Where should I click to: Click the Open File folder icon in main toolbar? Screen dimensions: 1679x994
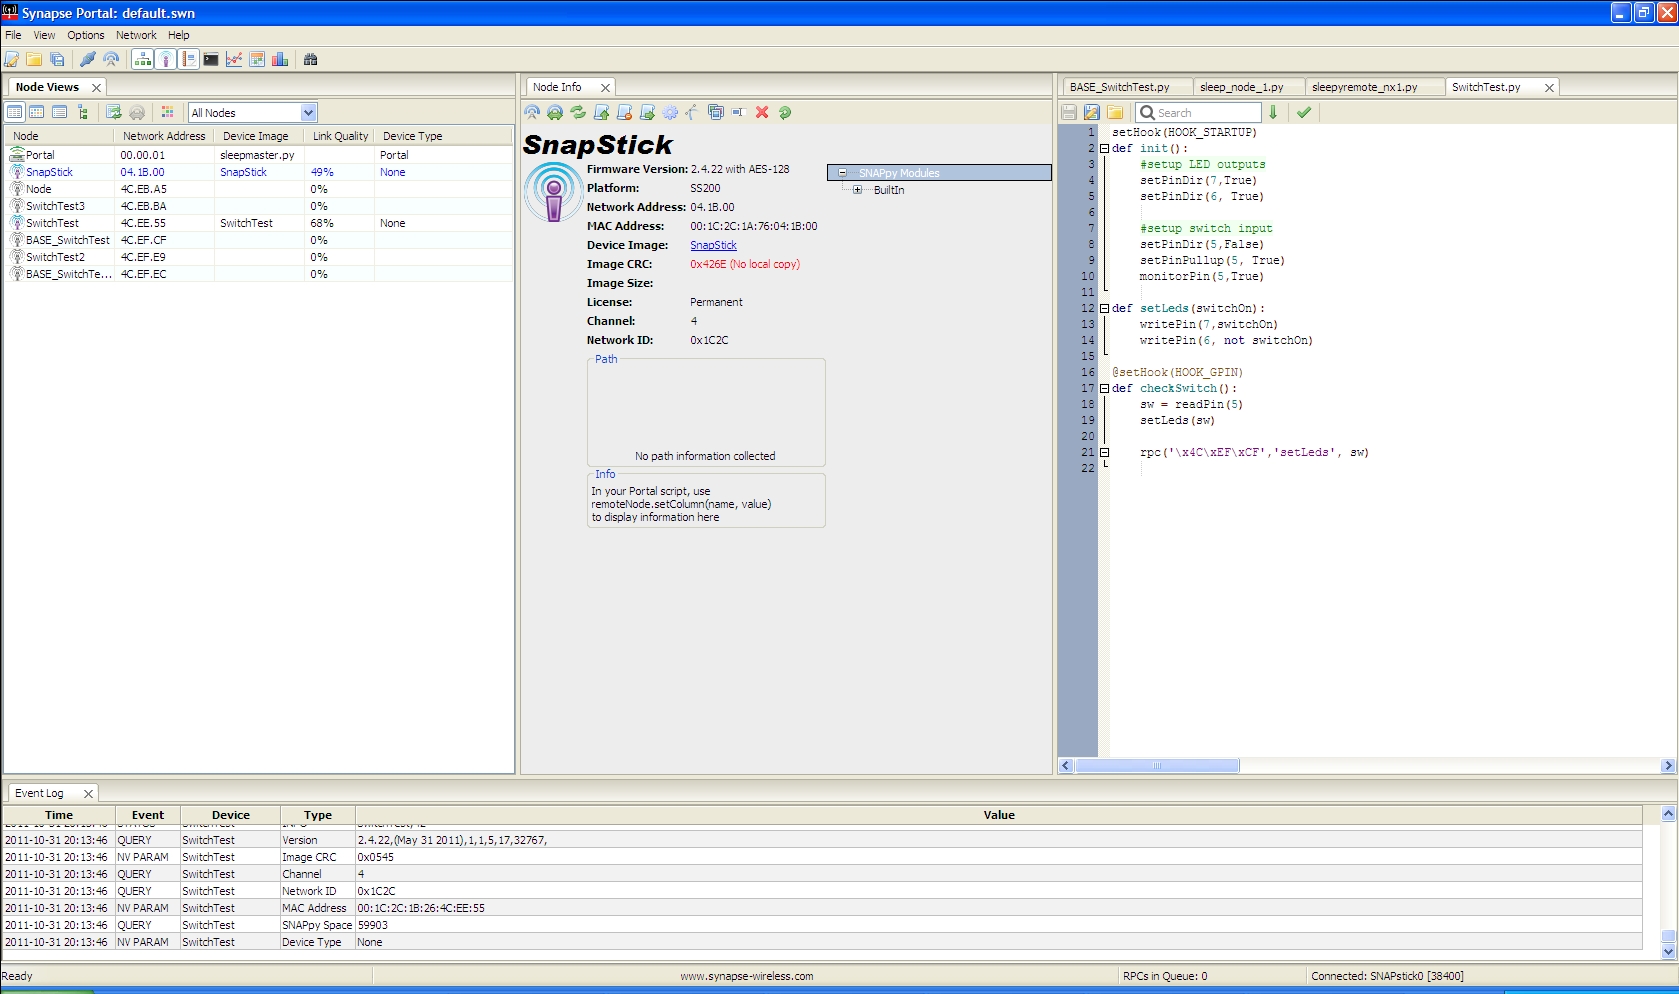pos(34,60)
